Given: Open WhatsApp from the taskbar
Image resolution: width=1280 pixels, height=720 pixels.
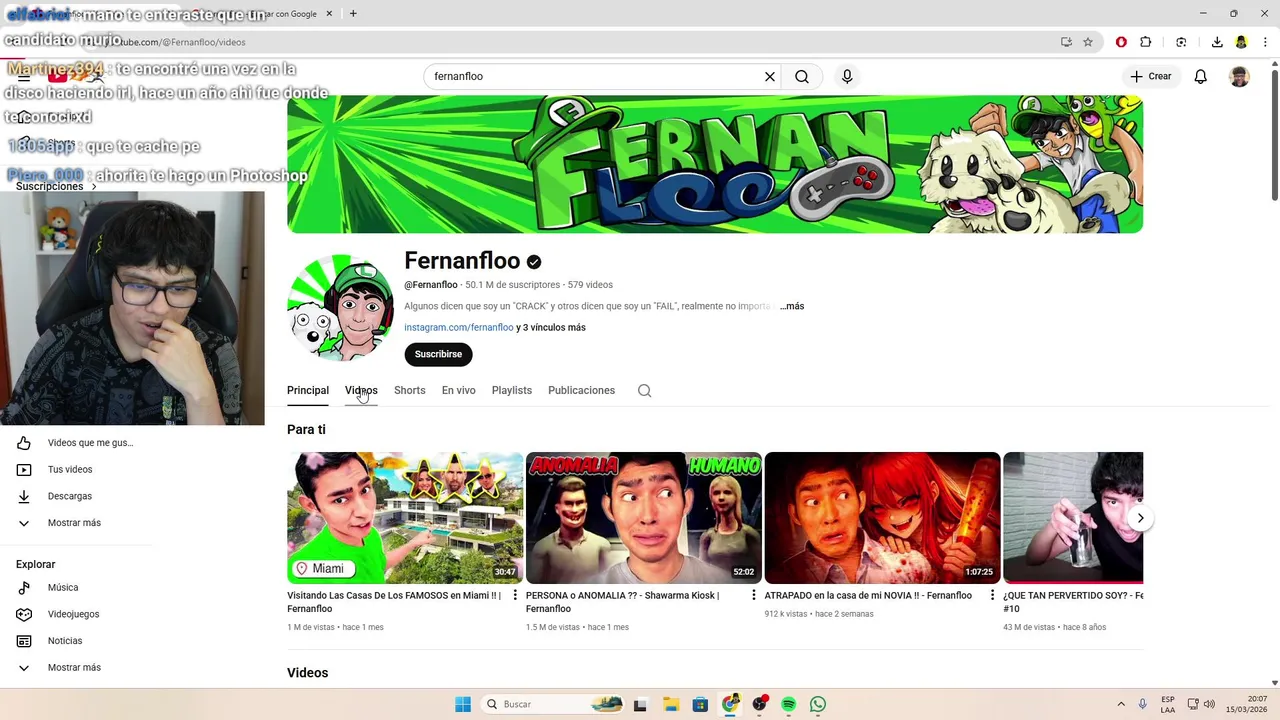Looking at the screenshot, I should point(818,704).
